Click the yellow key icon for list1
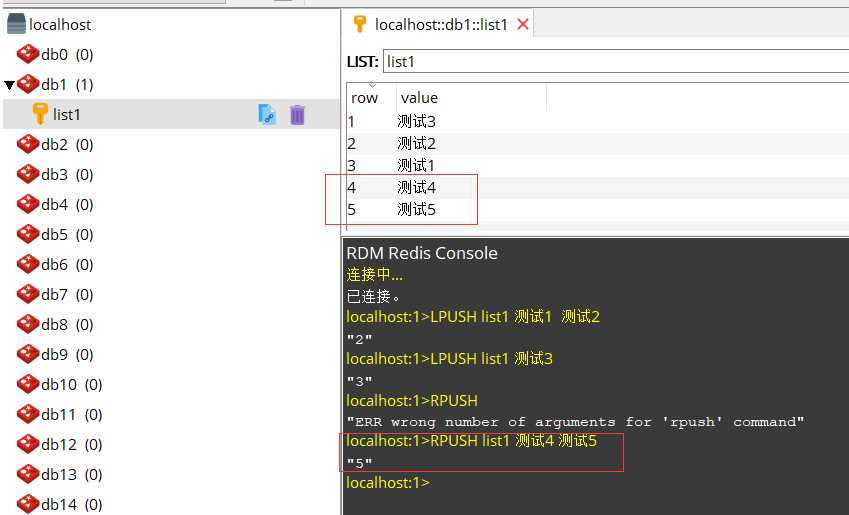 pos(40,115)
